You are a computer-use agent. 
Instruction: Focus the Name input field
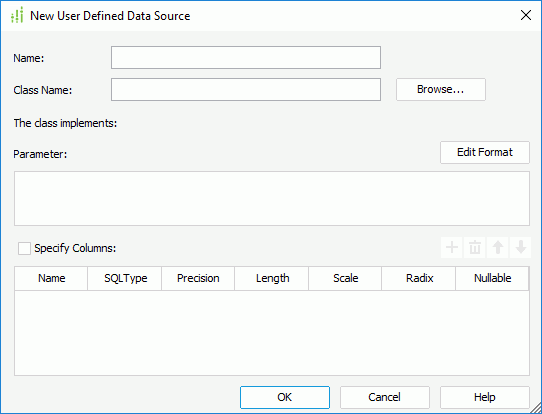tap(246, 57)
